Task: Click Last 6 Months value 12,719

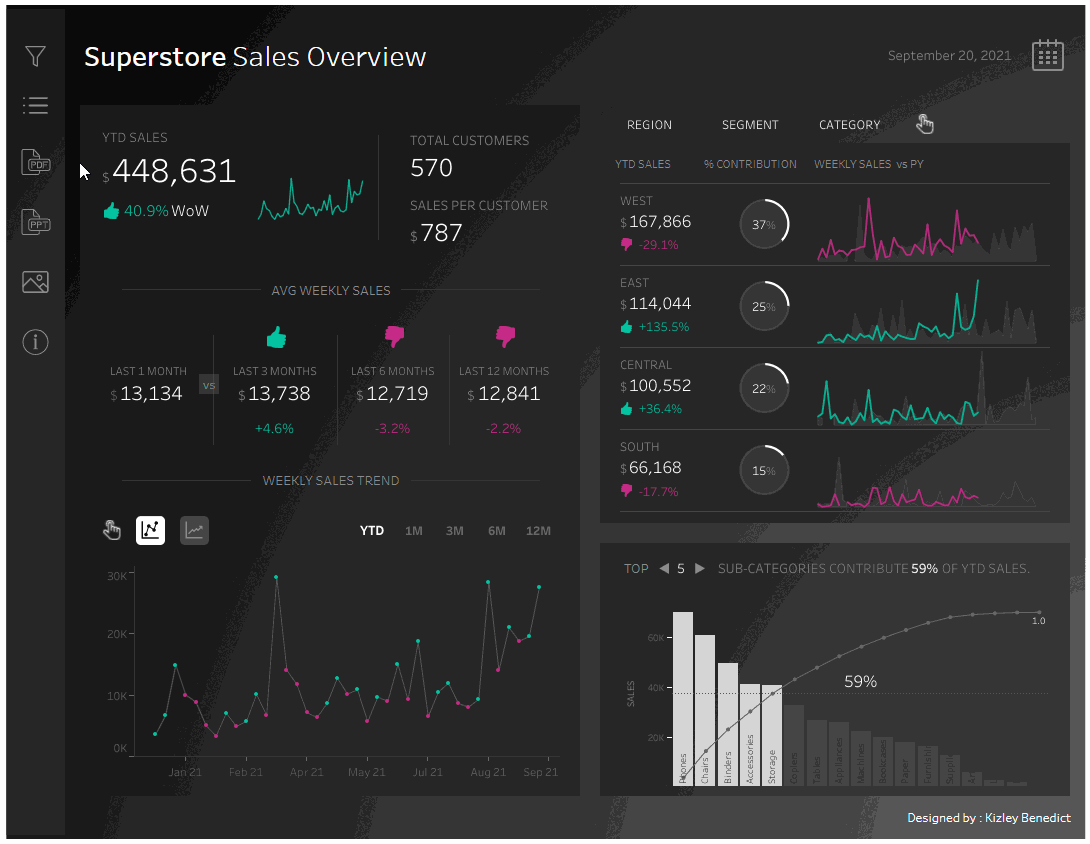Action: click(x=397, y=393)
